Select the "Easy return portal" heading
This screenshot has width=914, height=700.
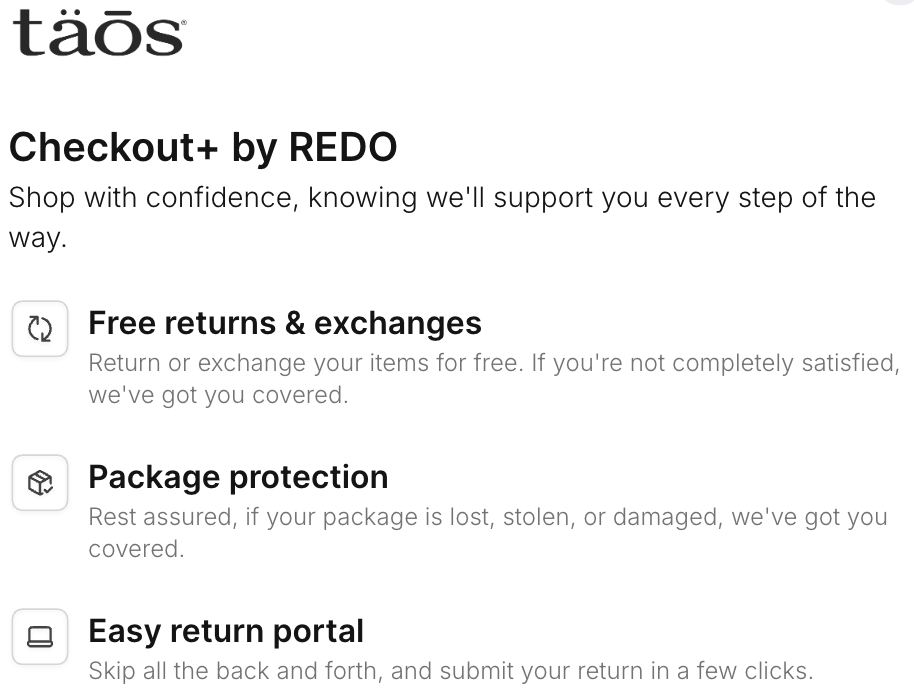[x=226, y=631]
